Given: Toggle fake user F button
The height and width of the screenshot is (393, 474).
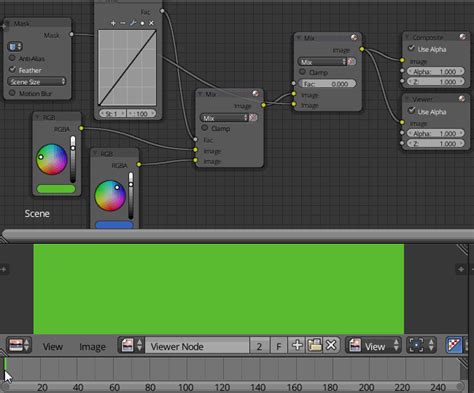Looking at the screenshot, I should pyautogui.click(x=279, y=345).
